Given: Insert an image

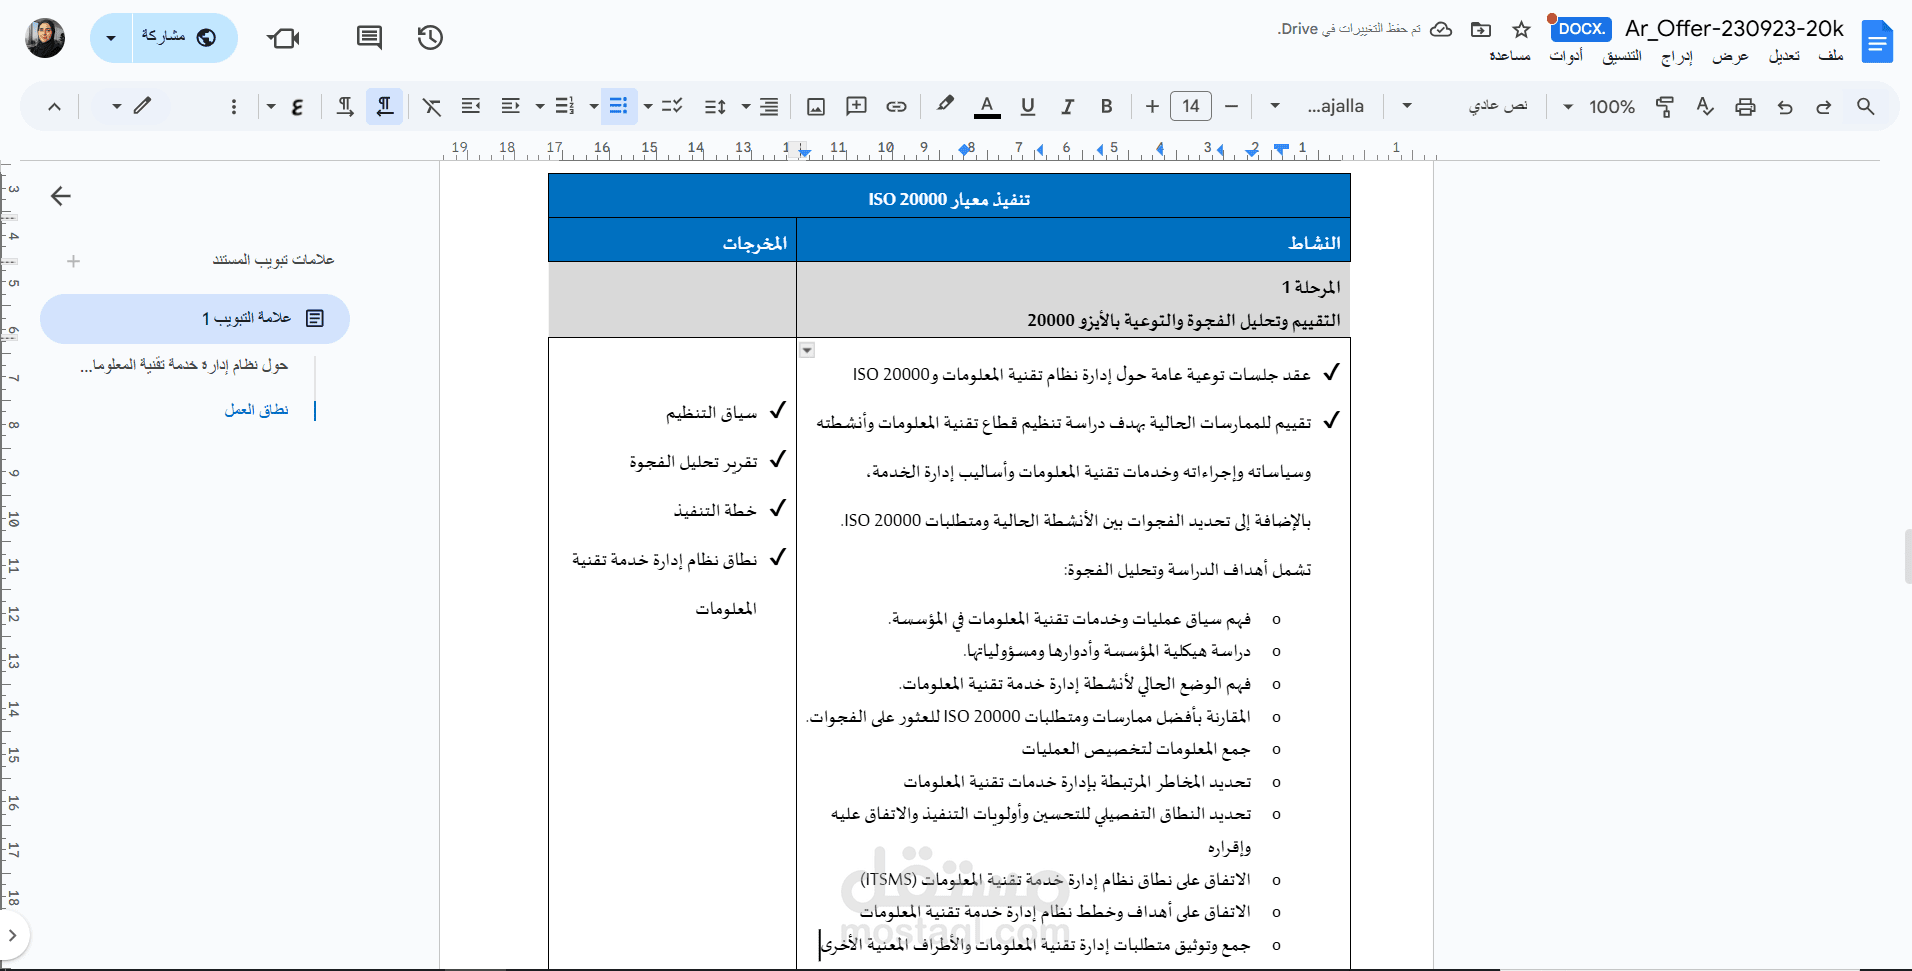Looking at the screenshot, I should [x=816, y=106].
